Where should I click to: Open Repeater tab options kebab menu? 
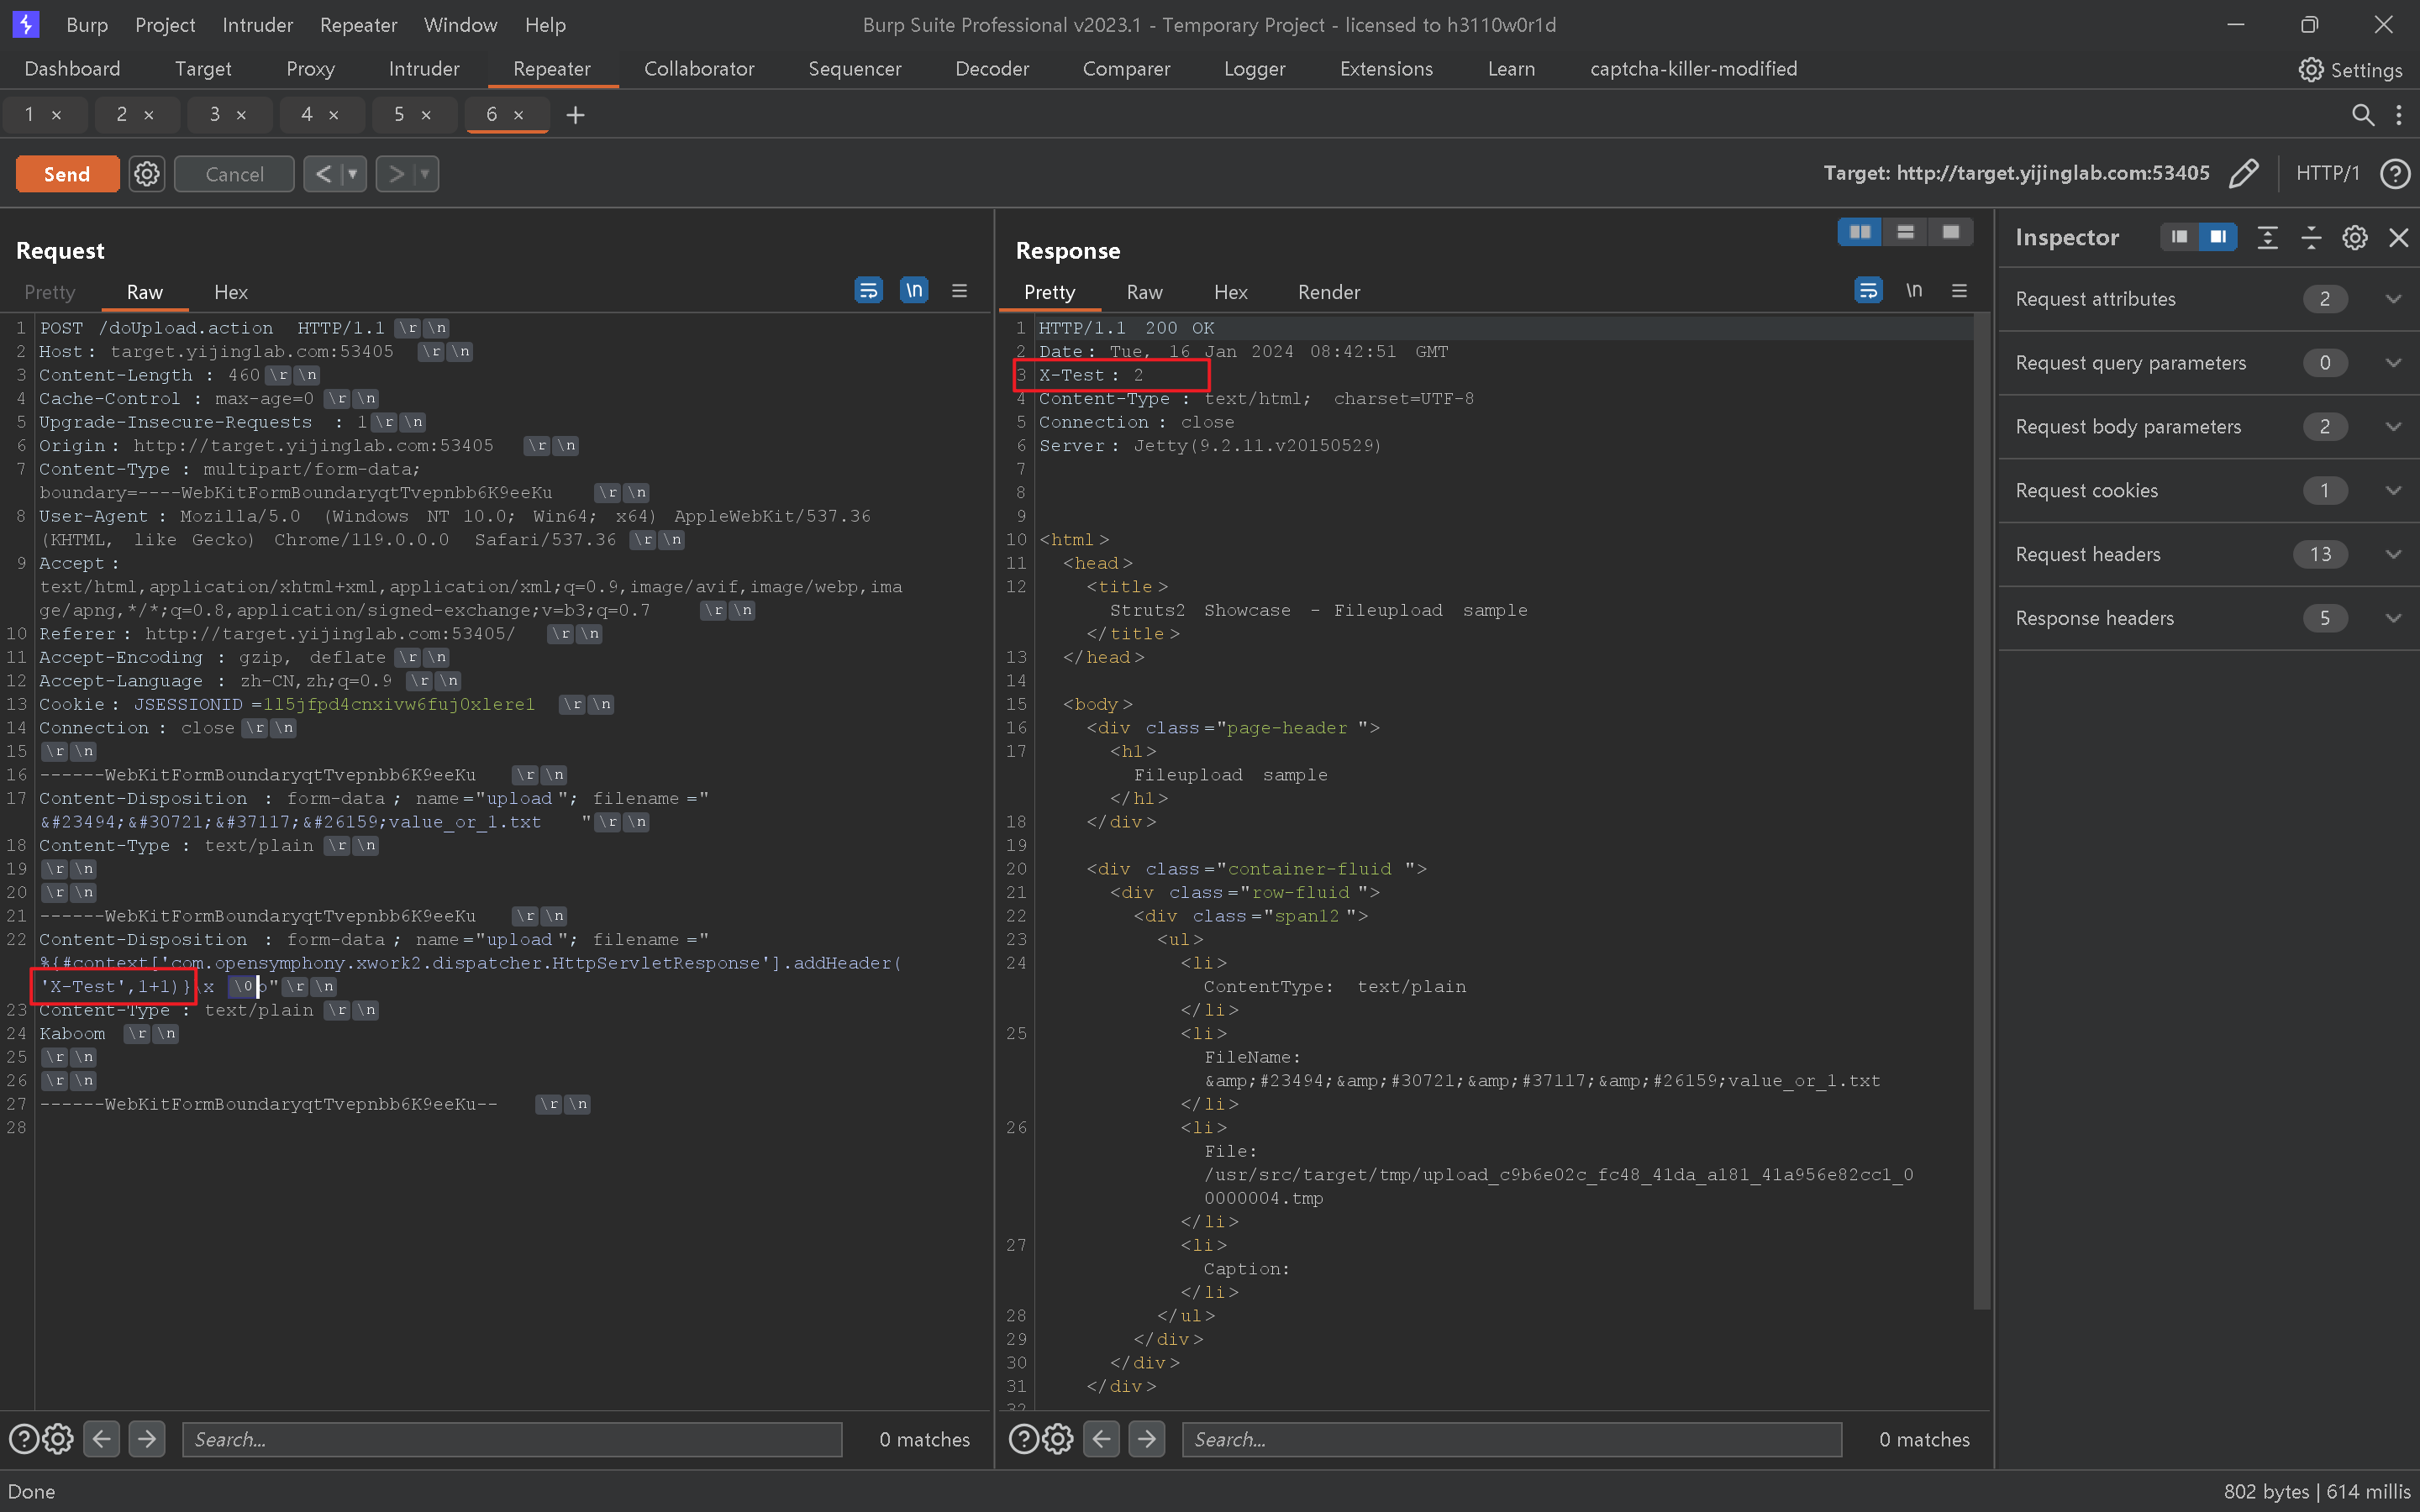click(x=2399, y=115)
